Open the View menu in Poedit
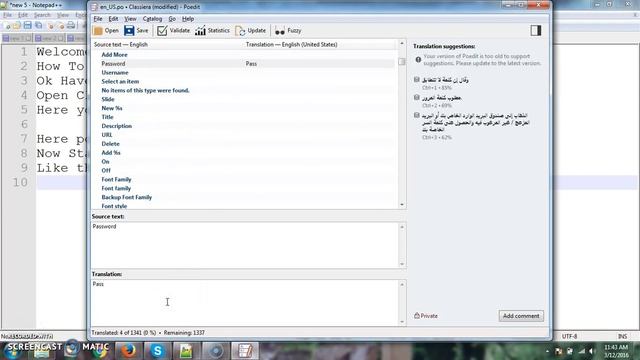This screenshot has width=640, height=360. [x=130, y=19]
